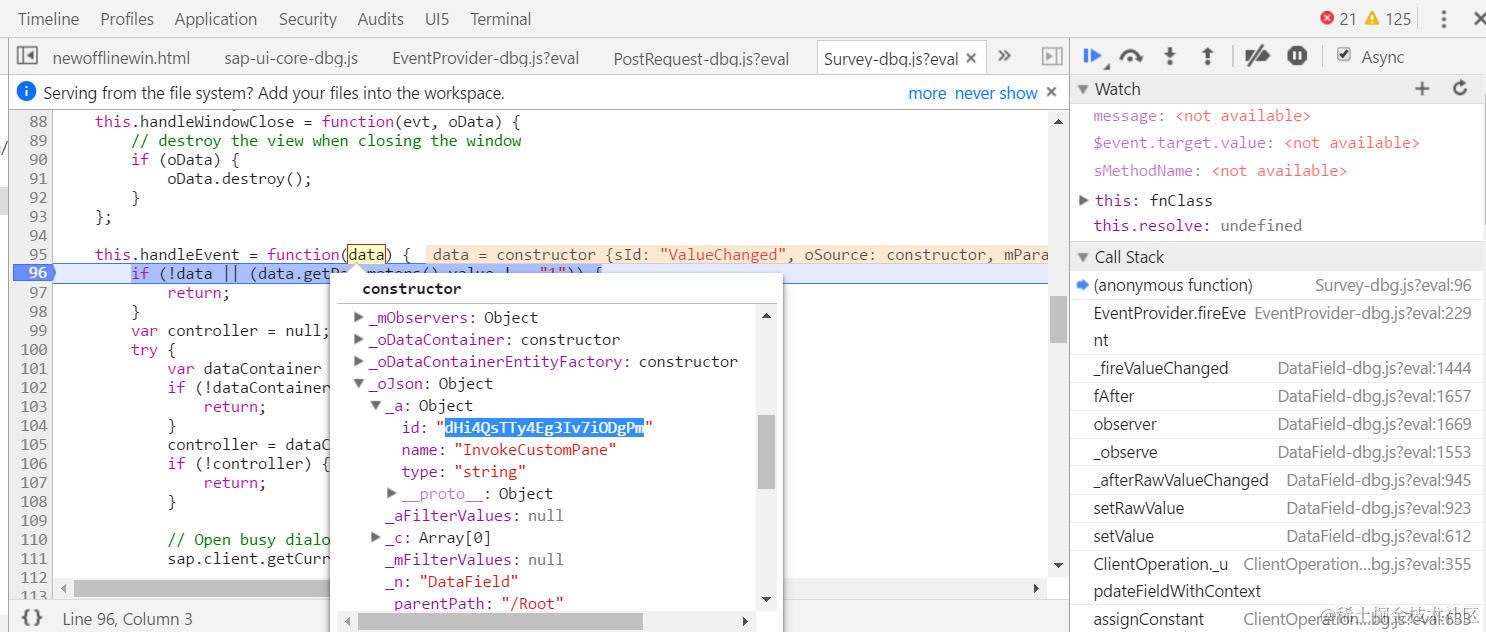Click the vertical scrollbar of the code editor
The height and width of the screenshot is (632, 1486).
click(x=1058, y=318)
